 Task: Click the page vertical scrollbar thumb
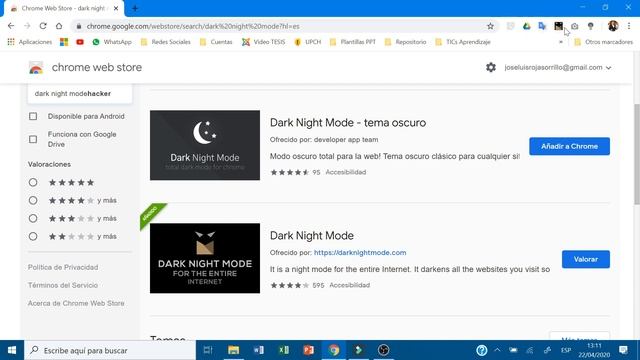point(636,154)
